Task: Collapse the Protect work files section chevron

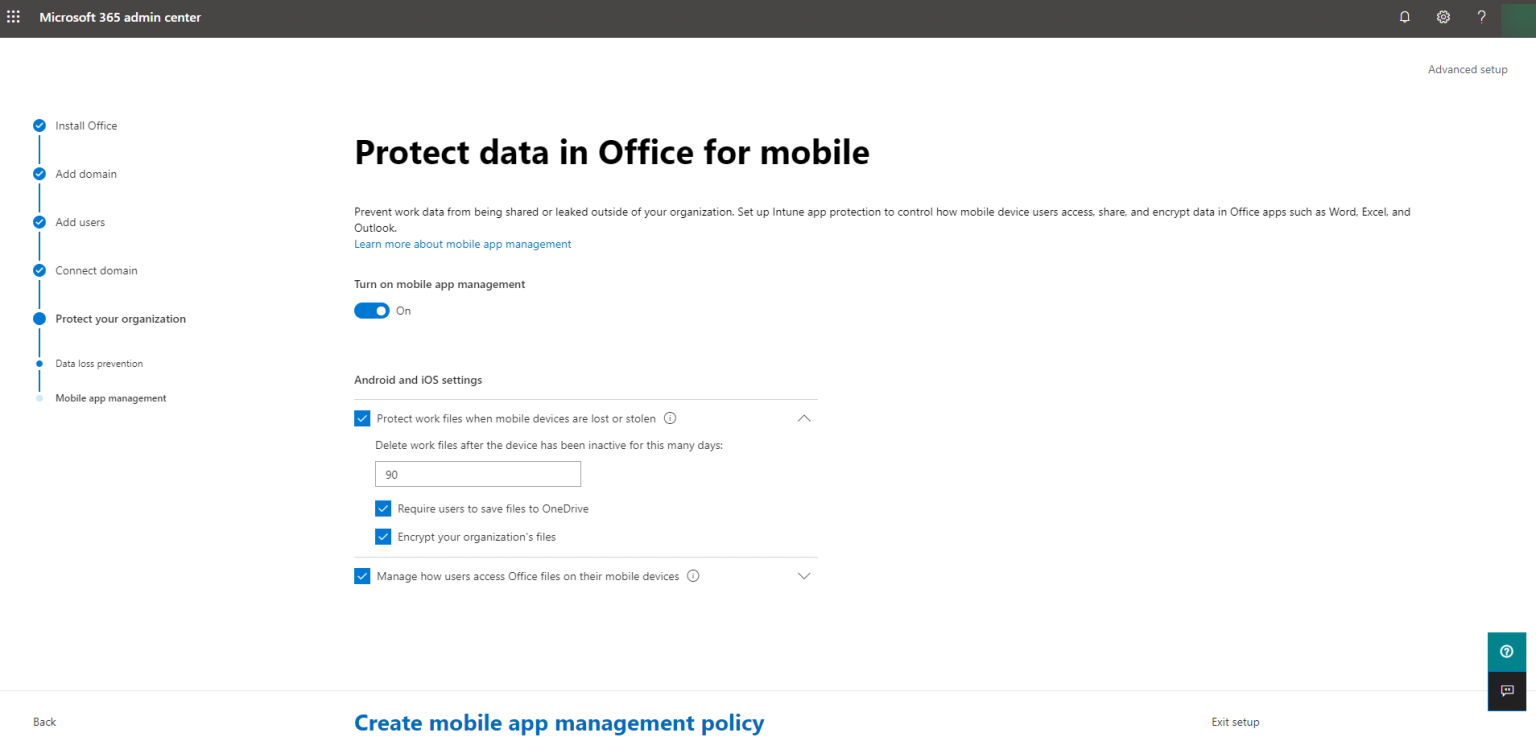Action: pos(804,419)
